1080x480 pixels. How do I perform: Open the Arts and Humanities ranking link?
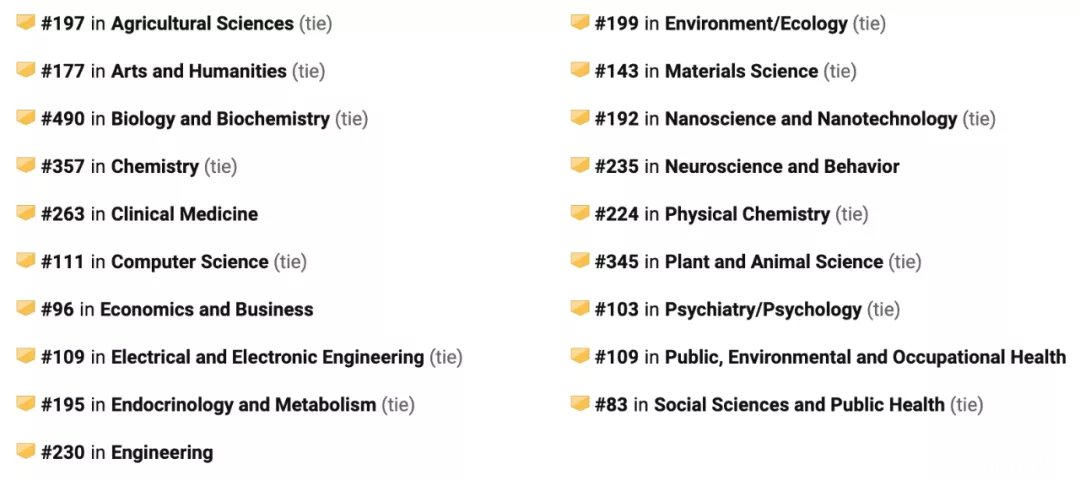pos(198,71)
